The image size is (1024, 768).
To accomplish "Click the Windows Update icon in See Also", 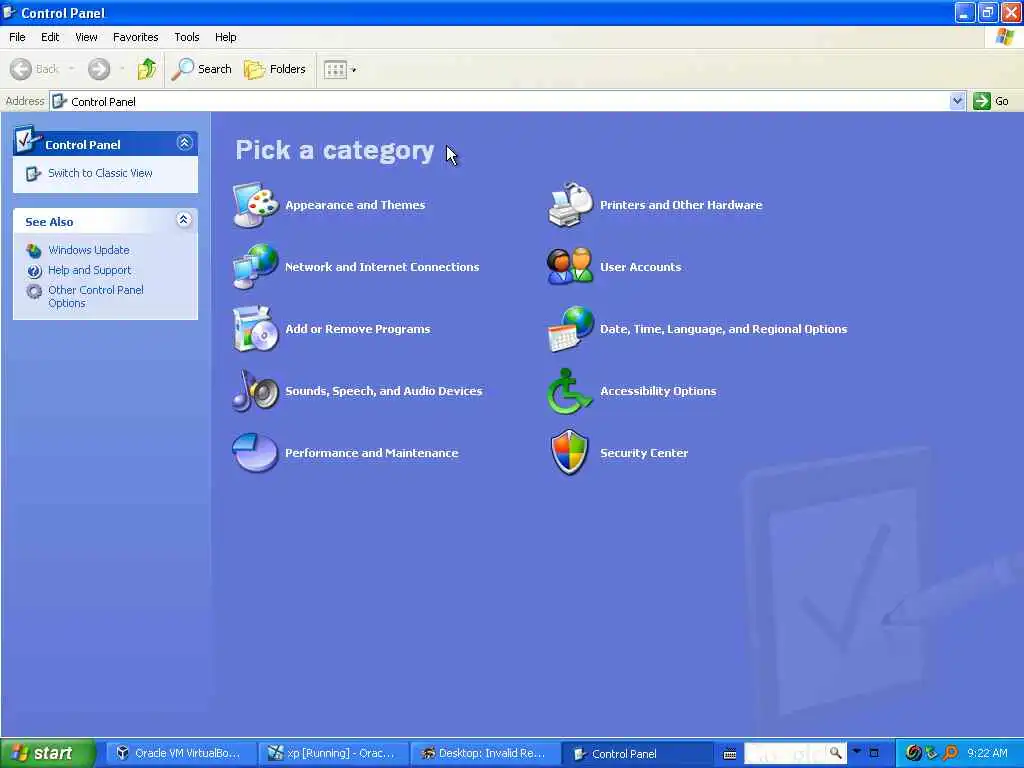I will pyautogui.click(x=34, y=250).
